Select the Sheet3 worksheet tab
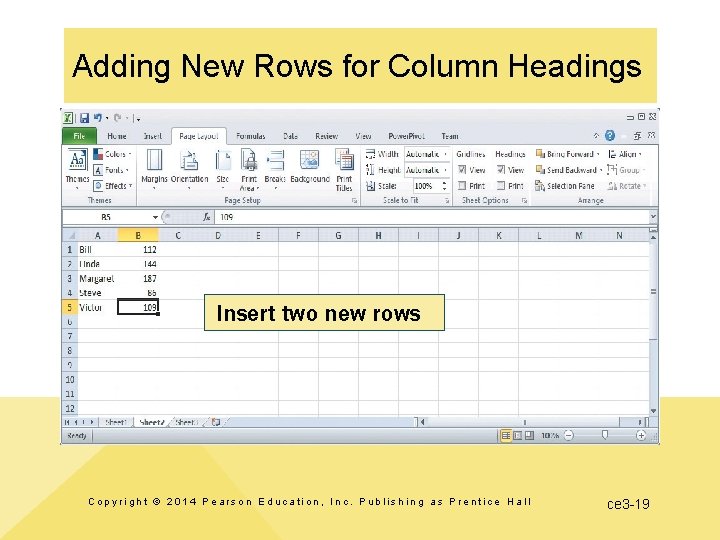Screen dimensions: 720x540 pyautogui.click(x=187, y=422)
